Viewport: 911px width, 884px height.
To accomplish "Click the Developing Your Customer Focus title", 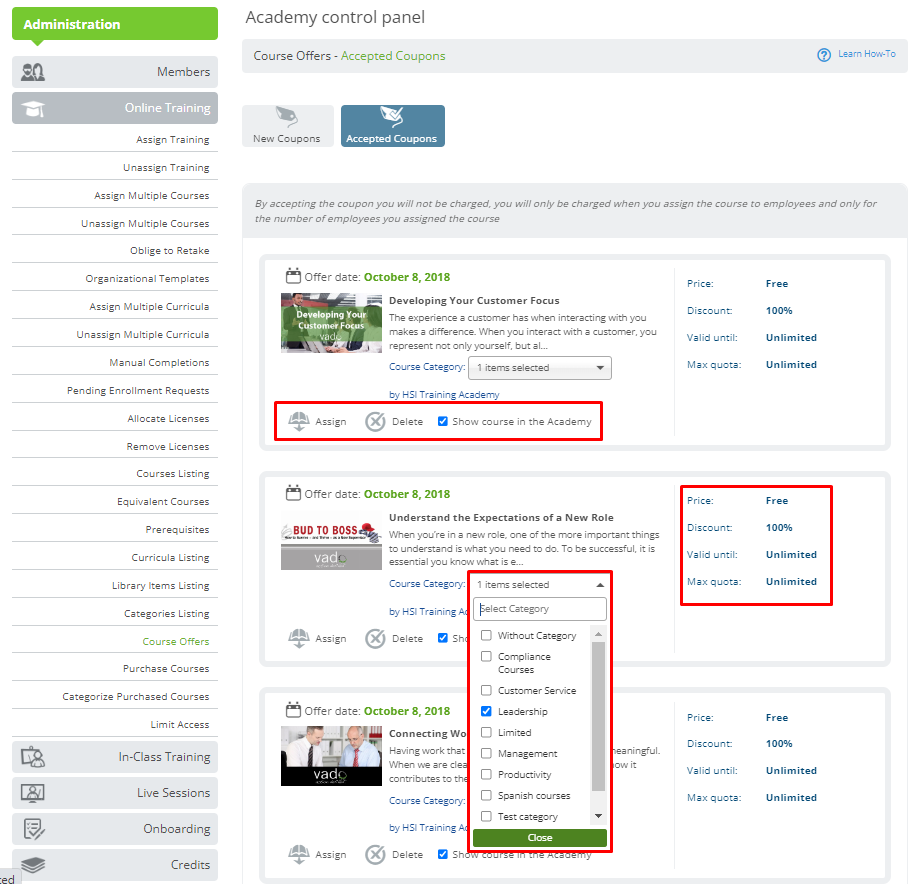I will pyautogui.click(x=474, y=300).
